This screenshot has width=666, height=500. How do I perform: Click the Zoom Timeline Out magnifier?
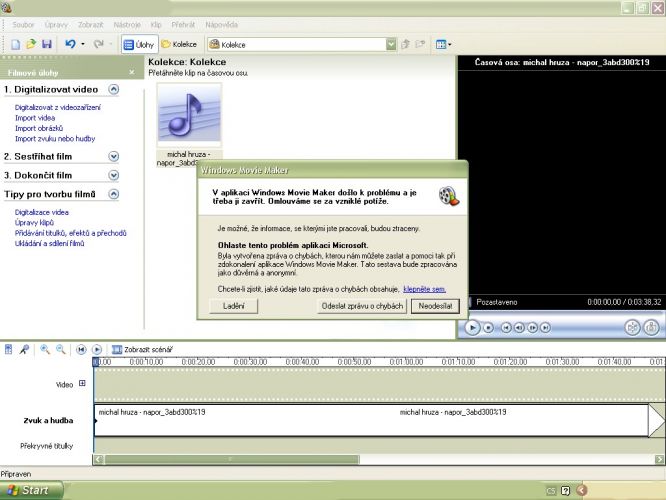pos(61,349)
